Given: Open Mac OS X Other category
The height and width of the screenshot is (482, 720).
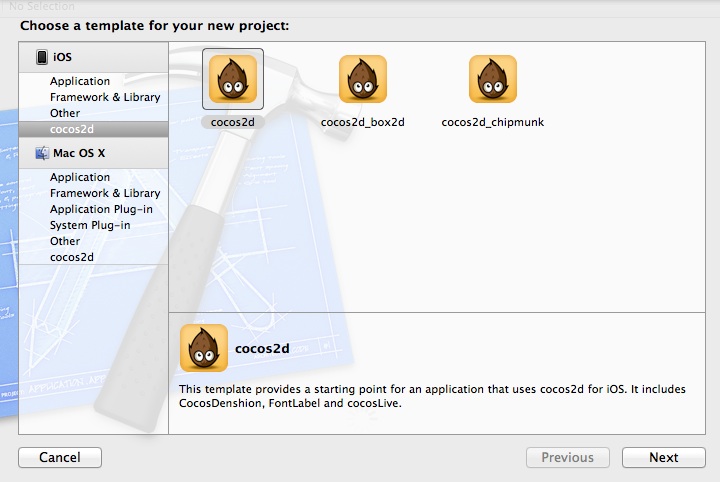Looking at the screenshot, I should [93, 241].
